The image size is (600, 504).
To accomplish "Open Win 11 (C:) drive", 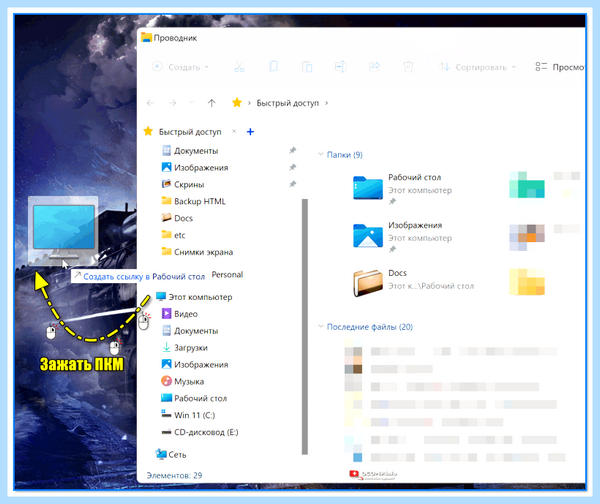I will tap(194, 415).
